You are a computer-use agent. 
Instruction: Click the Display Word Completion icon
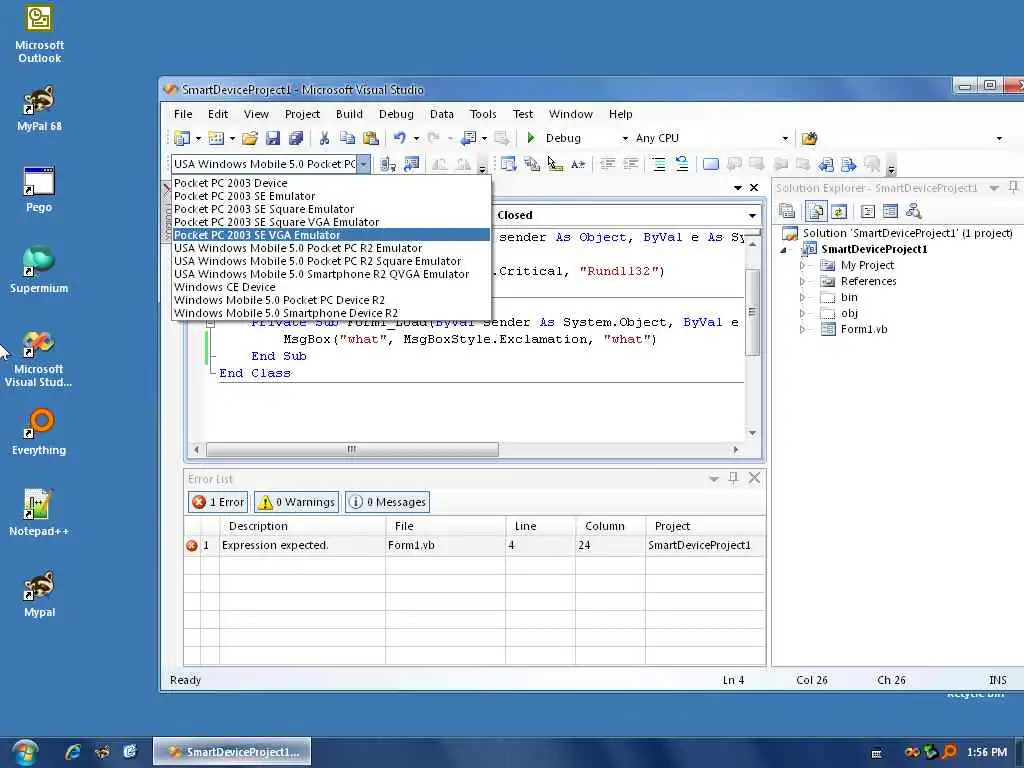(x=578, y=165)
